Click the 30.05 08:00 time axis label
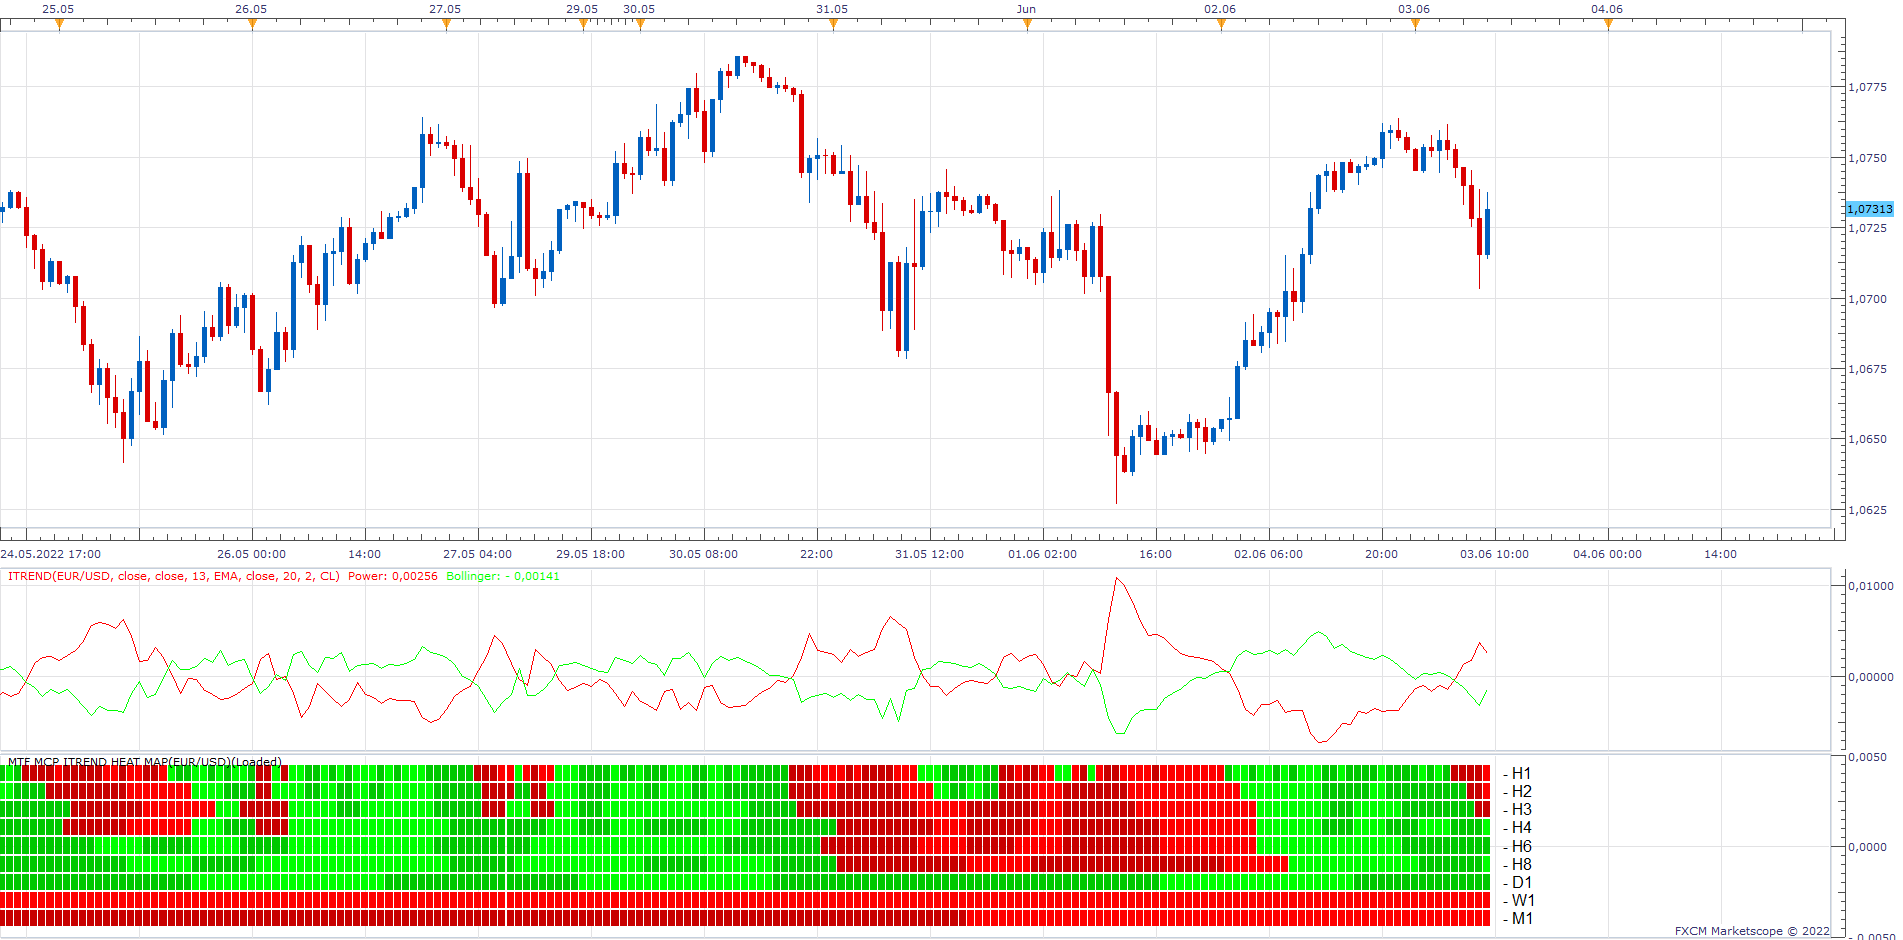 (x=703, y=554)
